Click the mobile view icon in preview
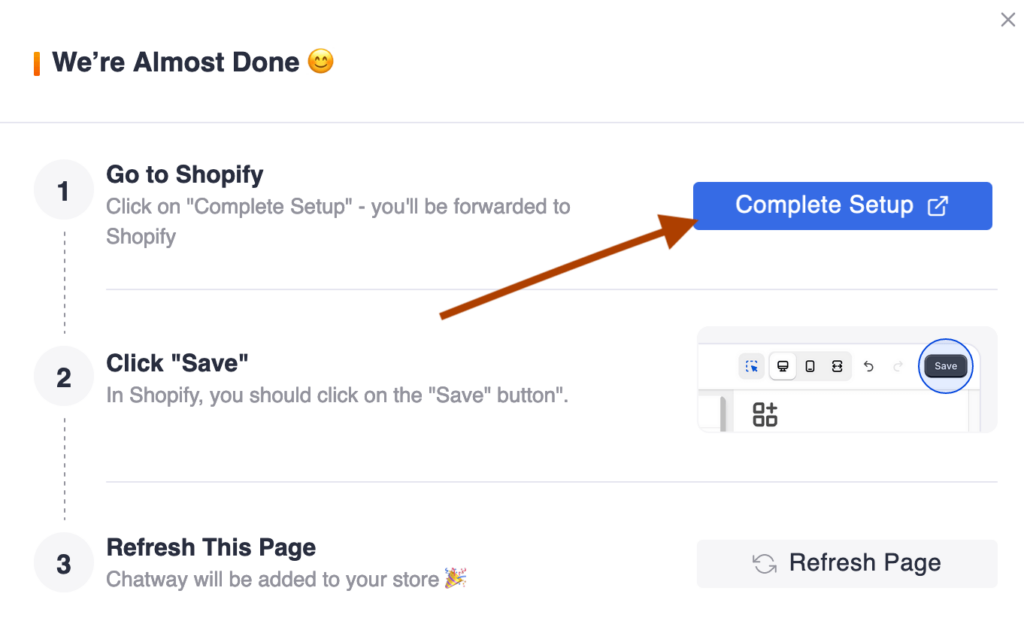This screenshot has height=621, width=1024. click(x=810, y=366)
